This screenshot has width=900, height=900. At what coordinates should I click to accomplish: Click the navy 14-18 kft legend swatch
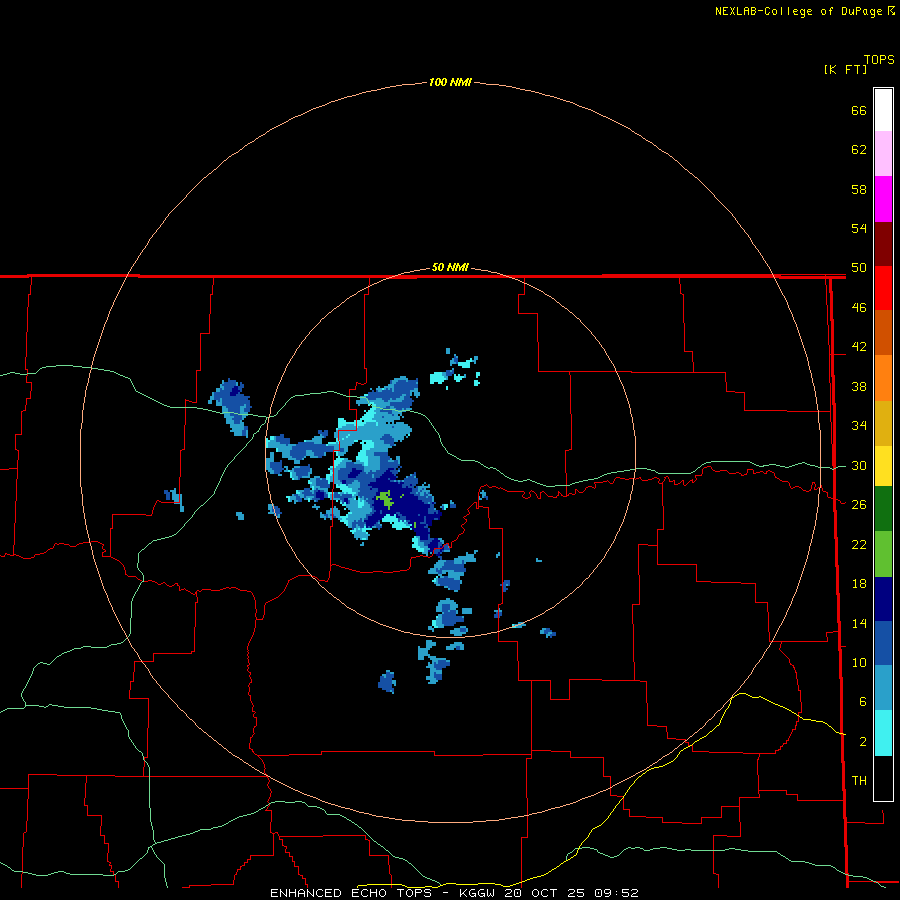point(883,599)
